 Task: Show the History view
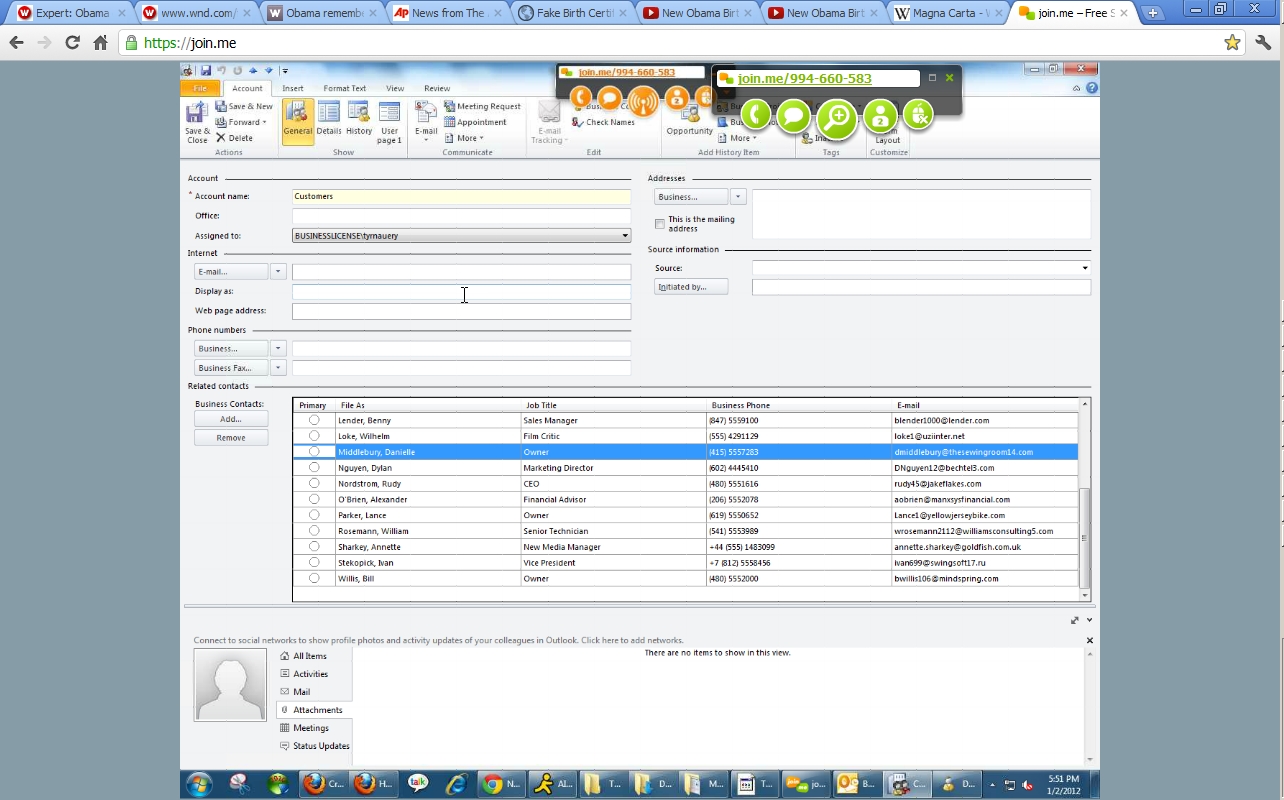pyautogui.click(x=359, y=119)
